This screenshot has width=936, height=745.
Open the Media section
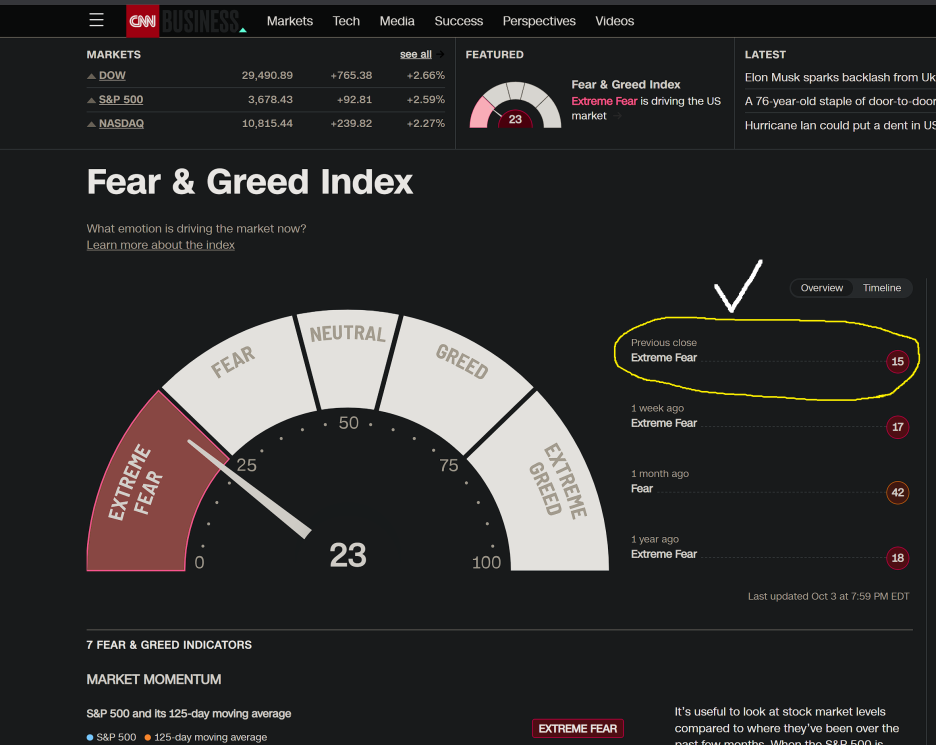(397, 21)
